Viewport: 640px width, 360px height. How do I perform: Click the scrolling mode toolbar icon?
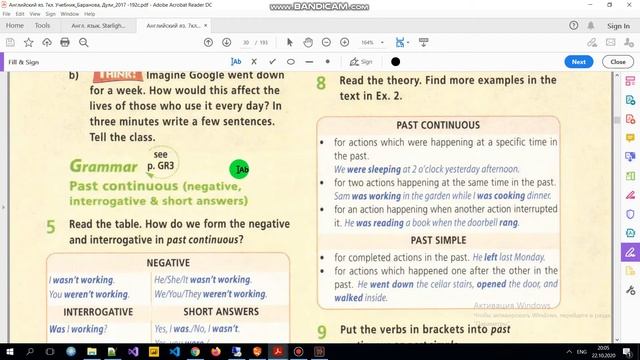[424, 42]
